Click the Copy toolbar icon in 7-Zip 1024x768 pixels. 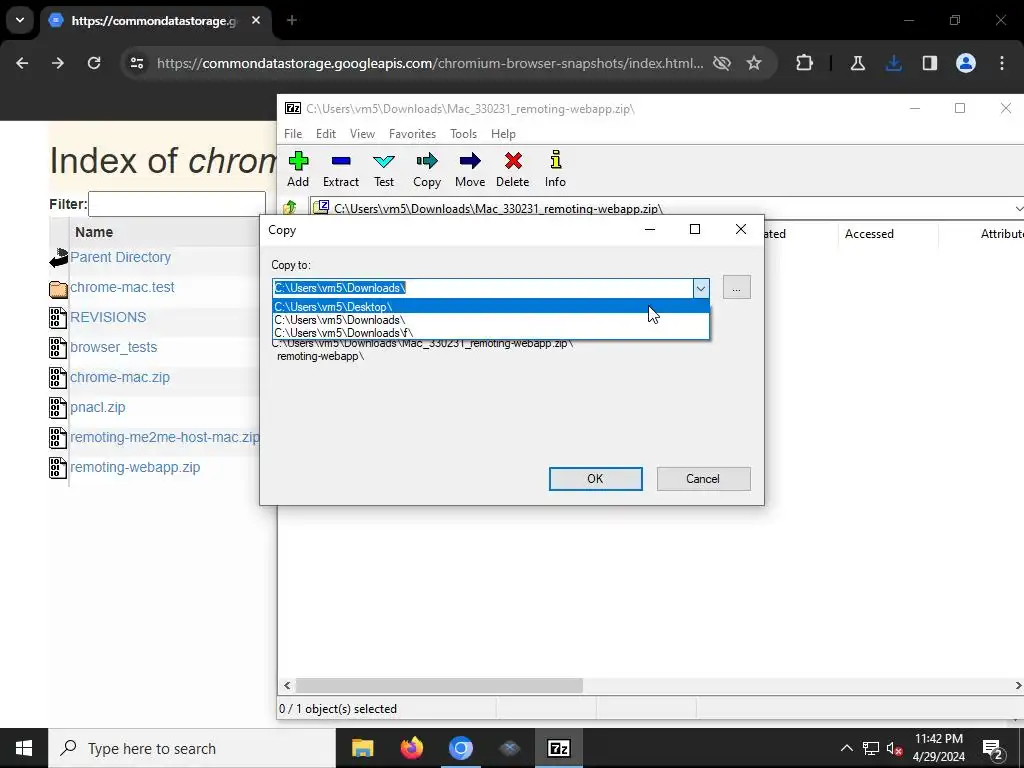click(426, 169)
